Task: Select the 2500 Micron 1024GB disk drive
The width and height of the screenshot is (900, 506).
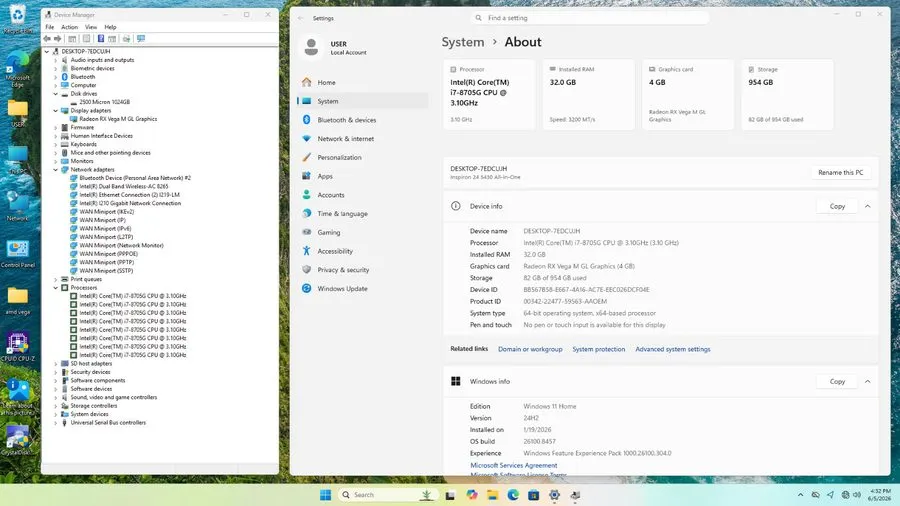Action: [104, 102]
